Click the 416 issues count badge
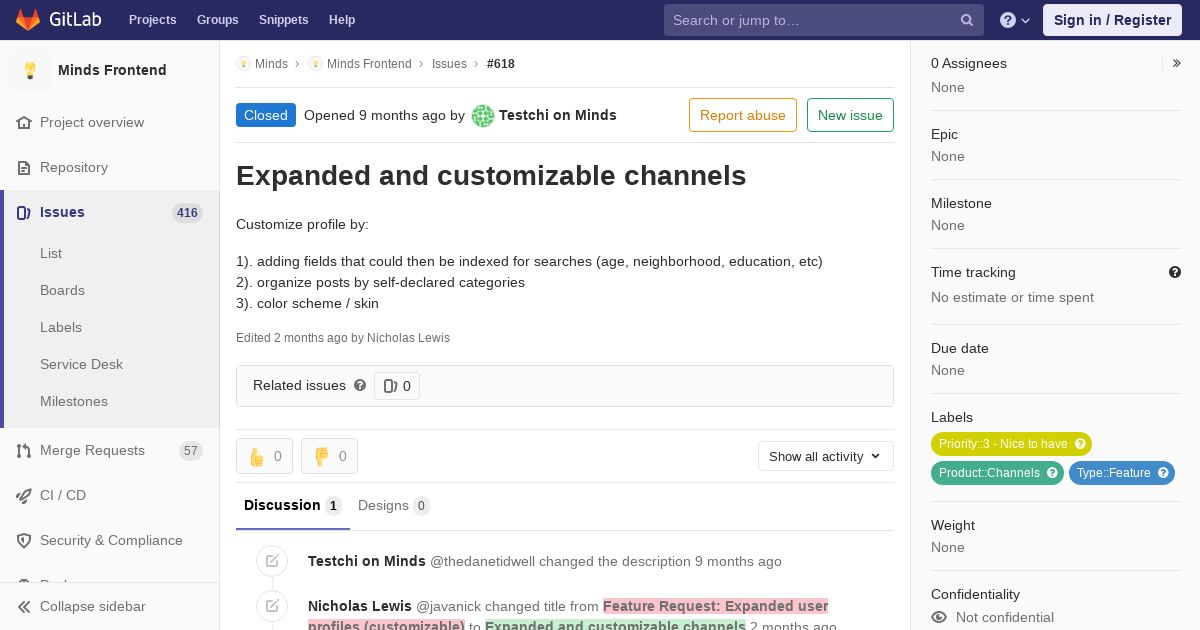This screenshot has height=630, width=1200. click(187, 213)
